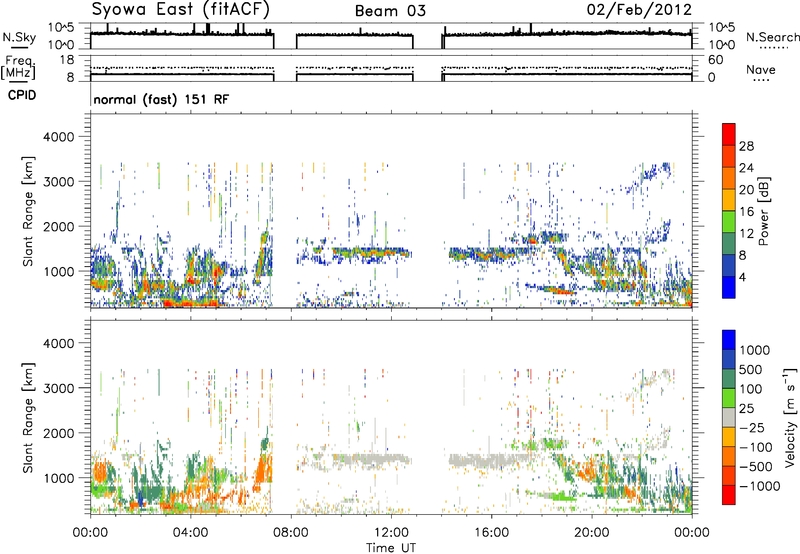Click the red bottom Velocity colorbar segment
The width and height of the screenshot is (800, 554).
coord(729,495)
